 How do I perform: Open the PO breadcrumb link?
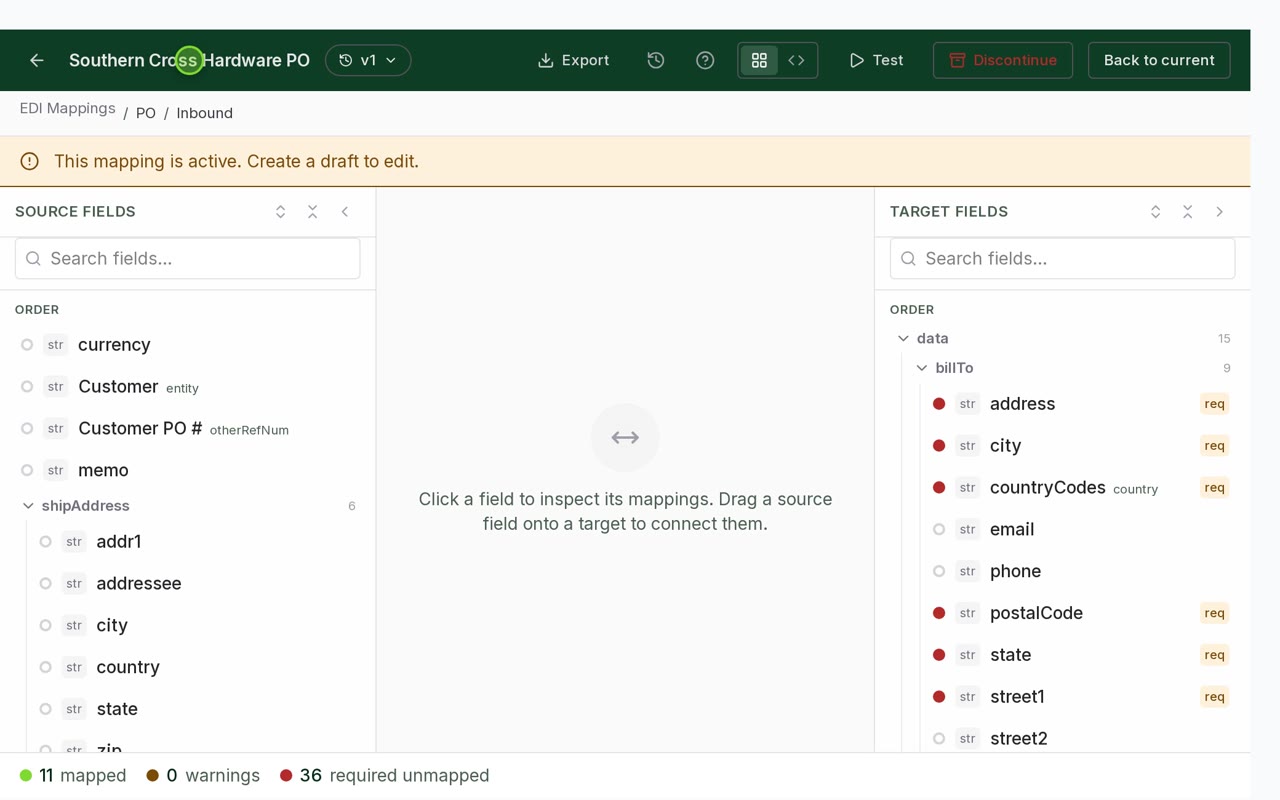click(146, 113)
